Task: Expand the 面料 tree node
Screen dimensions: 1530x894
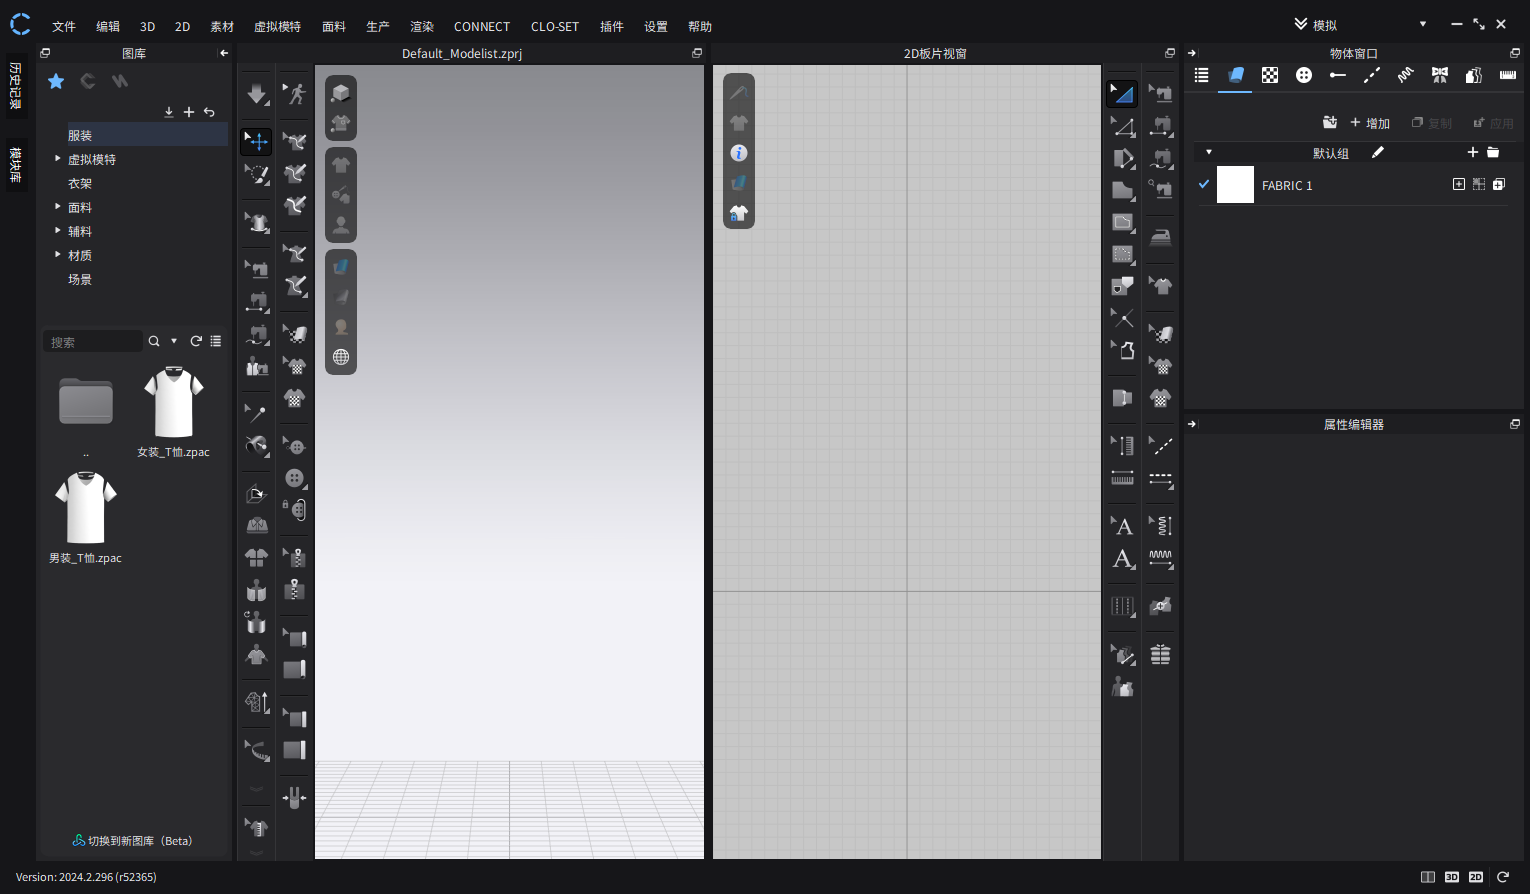Action: point(58,207)
